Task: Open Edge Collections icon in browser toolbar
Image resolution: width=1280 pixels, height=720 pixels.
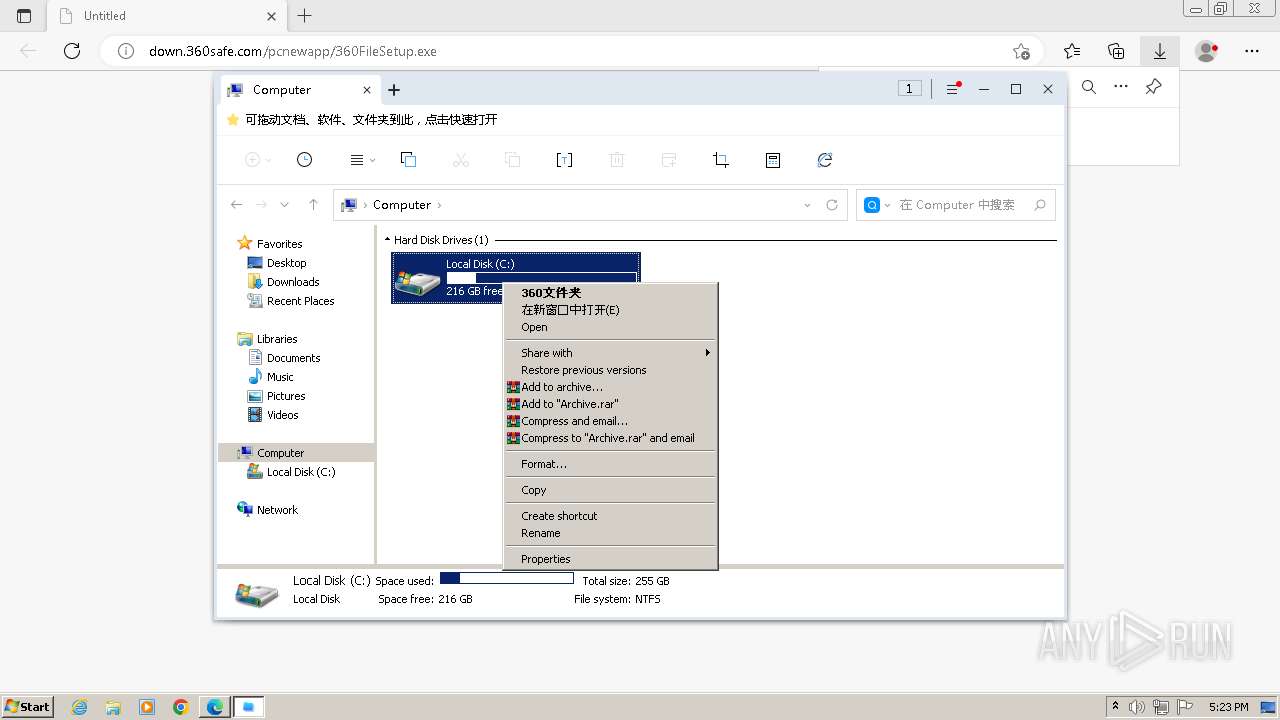Action: [1116, 51]
